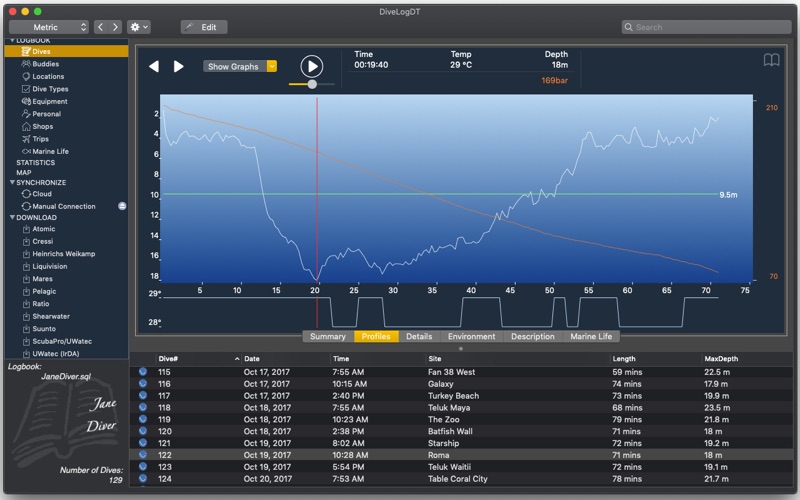
Task: Play the dive profile animation
Action: coord(311,66)
